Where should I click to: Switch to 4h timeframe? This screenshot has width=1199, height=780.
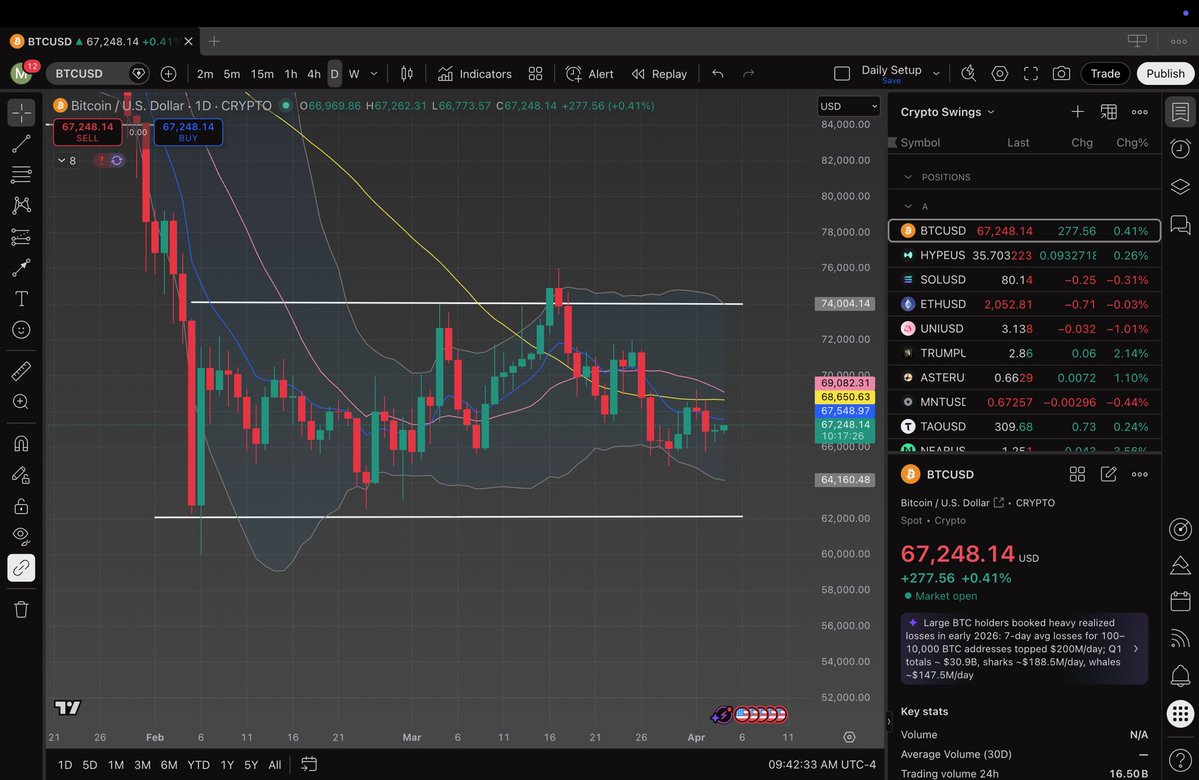click(314, 74)
